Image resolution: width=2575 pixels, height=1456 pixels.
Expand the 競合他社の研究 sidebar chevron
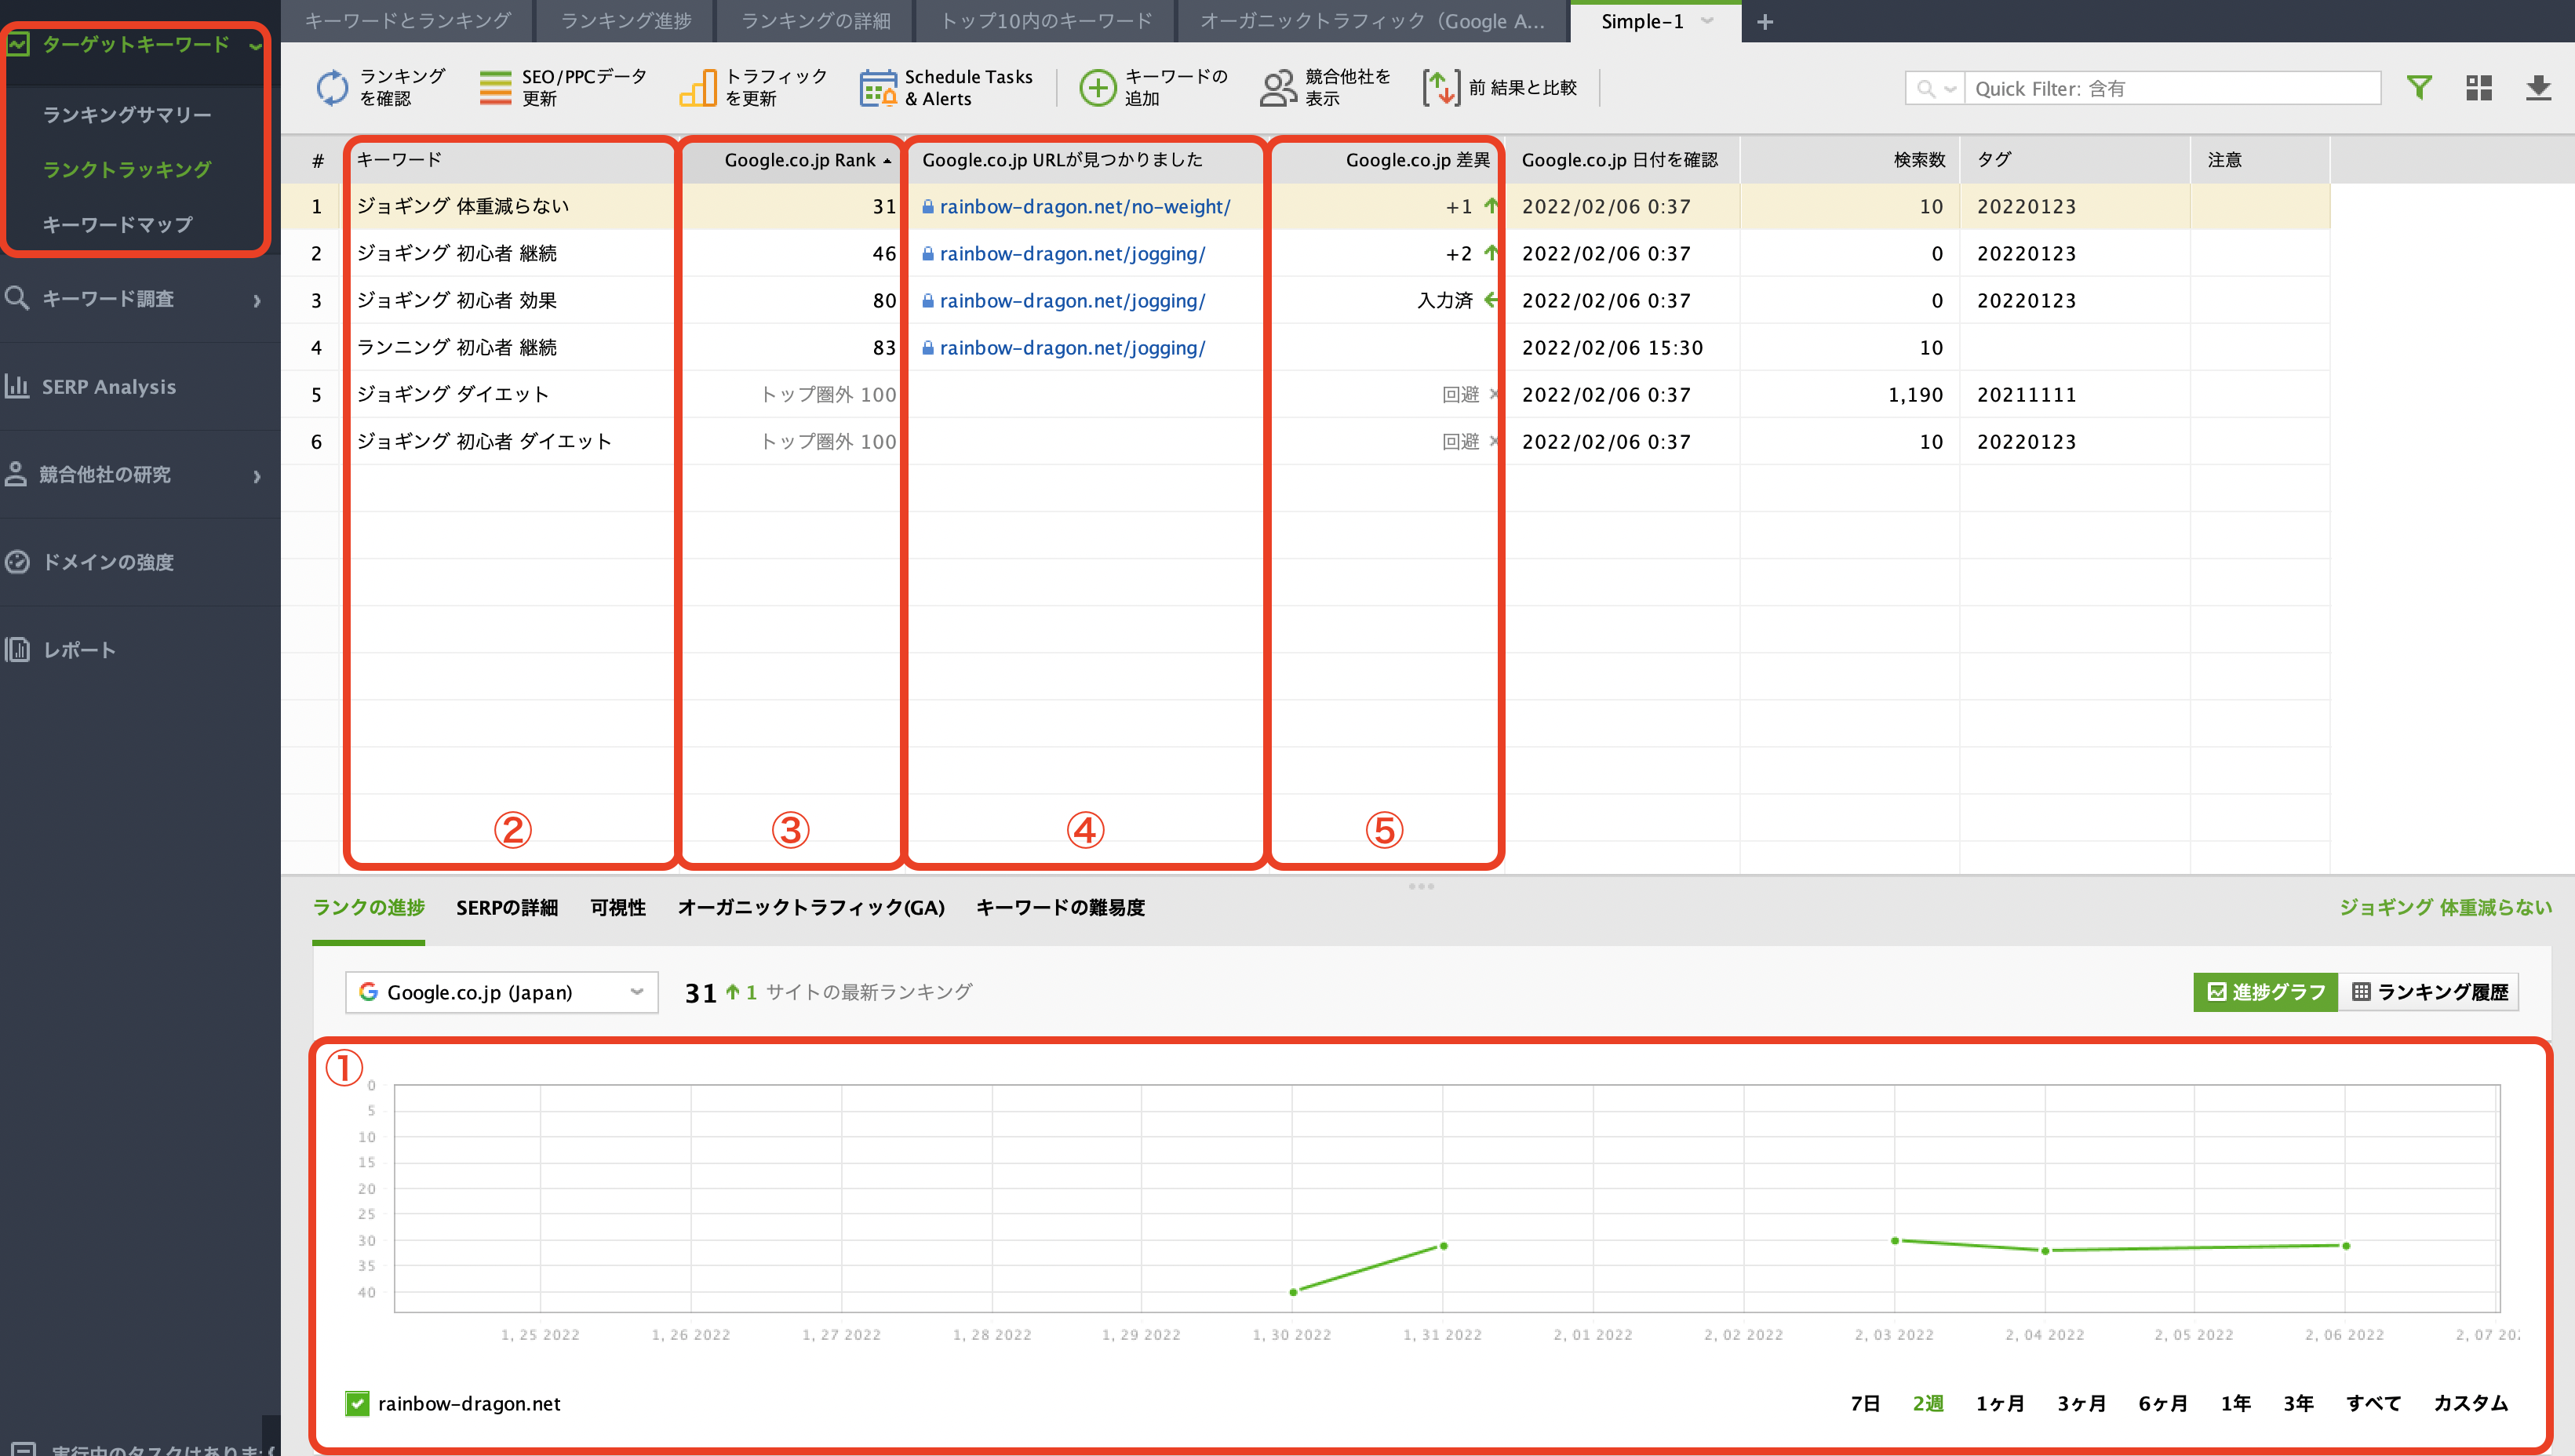tap(257, 476)
